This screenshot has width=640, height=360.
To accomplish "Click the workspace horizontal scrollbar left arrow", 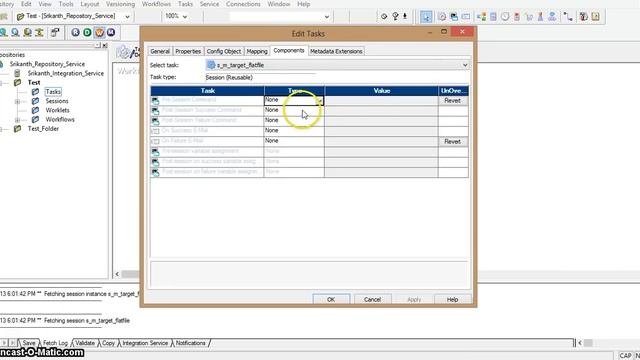I will pyautogui.click(x=117, y=274).
